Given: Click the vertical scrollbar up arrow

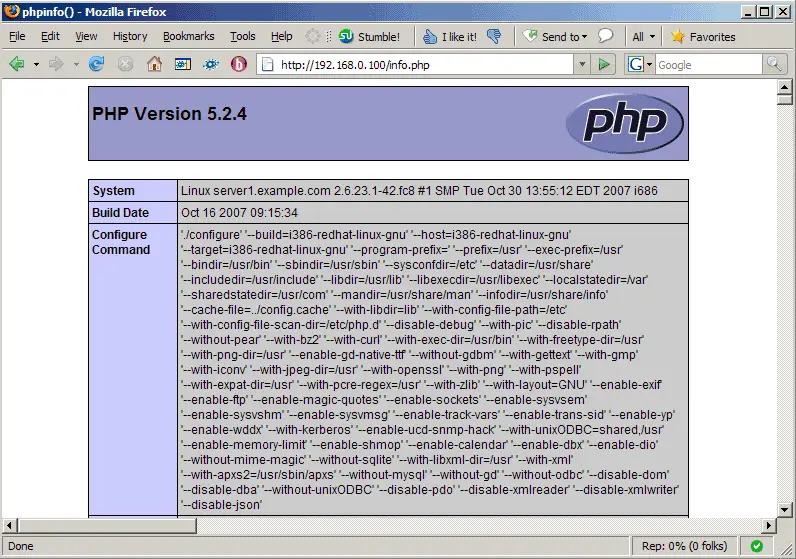Looking at the screenshot, I should click(784, 87).
